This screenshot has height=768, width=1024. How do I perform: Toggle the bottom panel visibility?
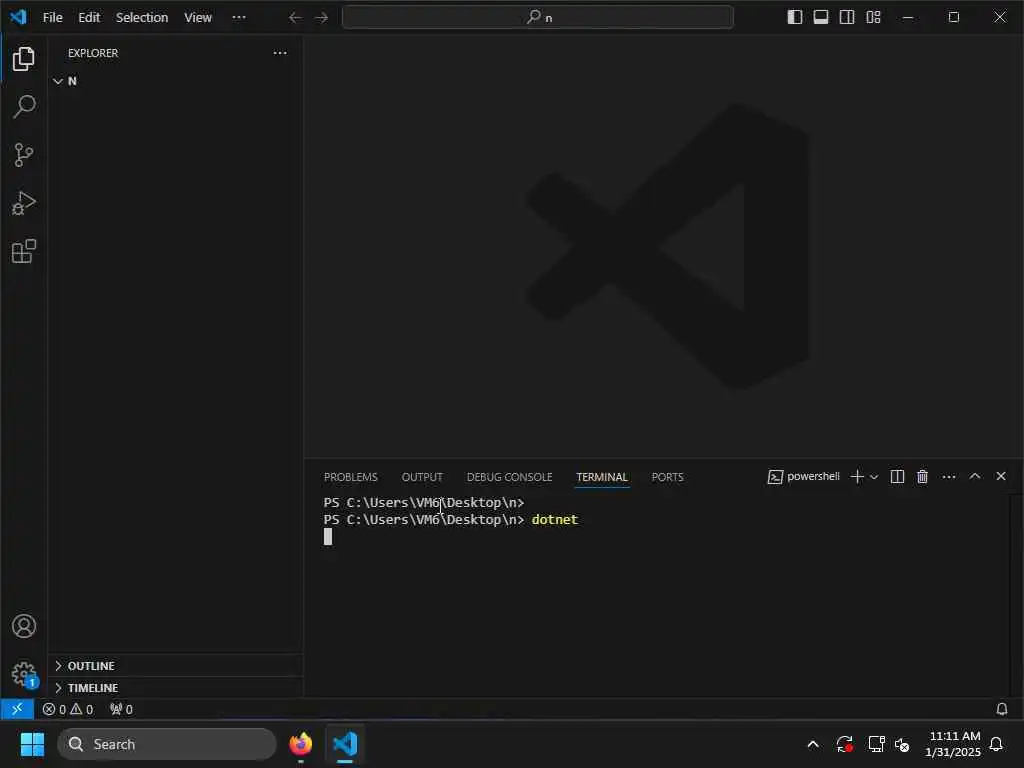pyautogui.click(x=820, y=17)
